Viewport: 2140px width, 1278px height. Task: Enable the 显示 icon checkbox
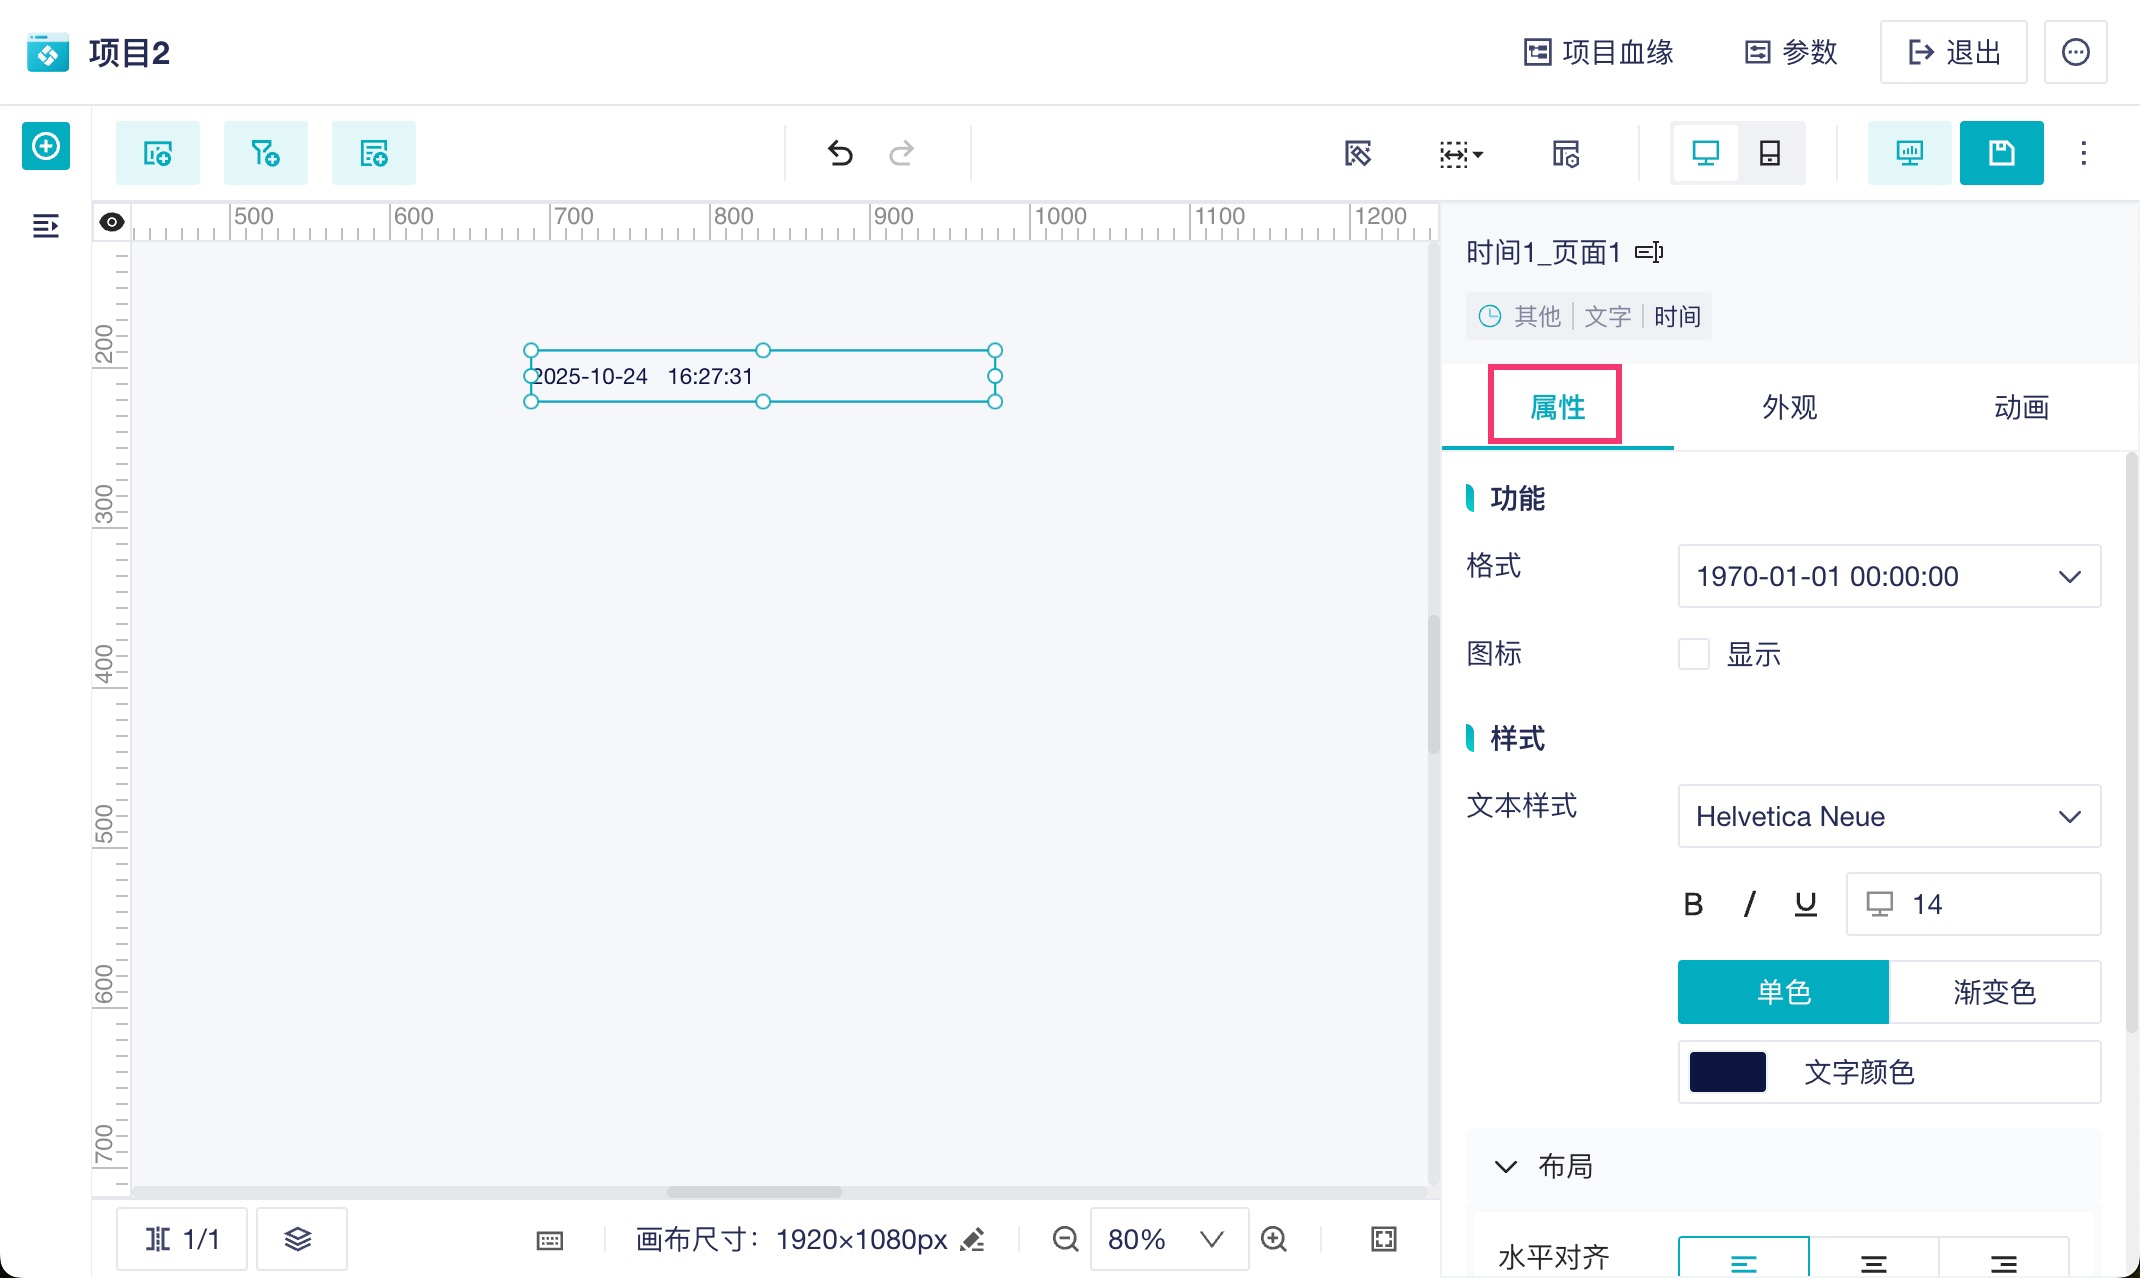point(1693,654)
